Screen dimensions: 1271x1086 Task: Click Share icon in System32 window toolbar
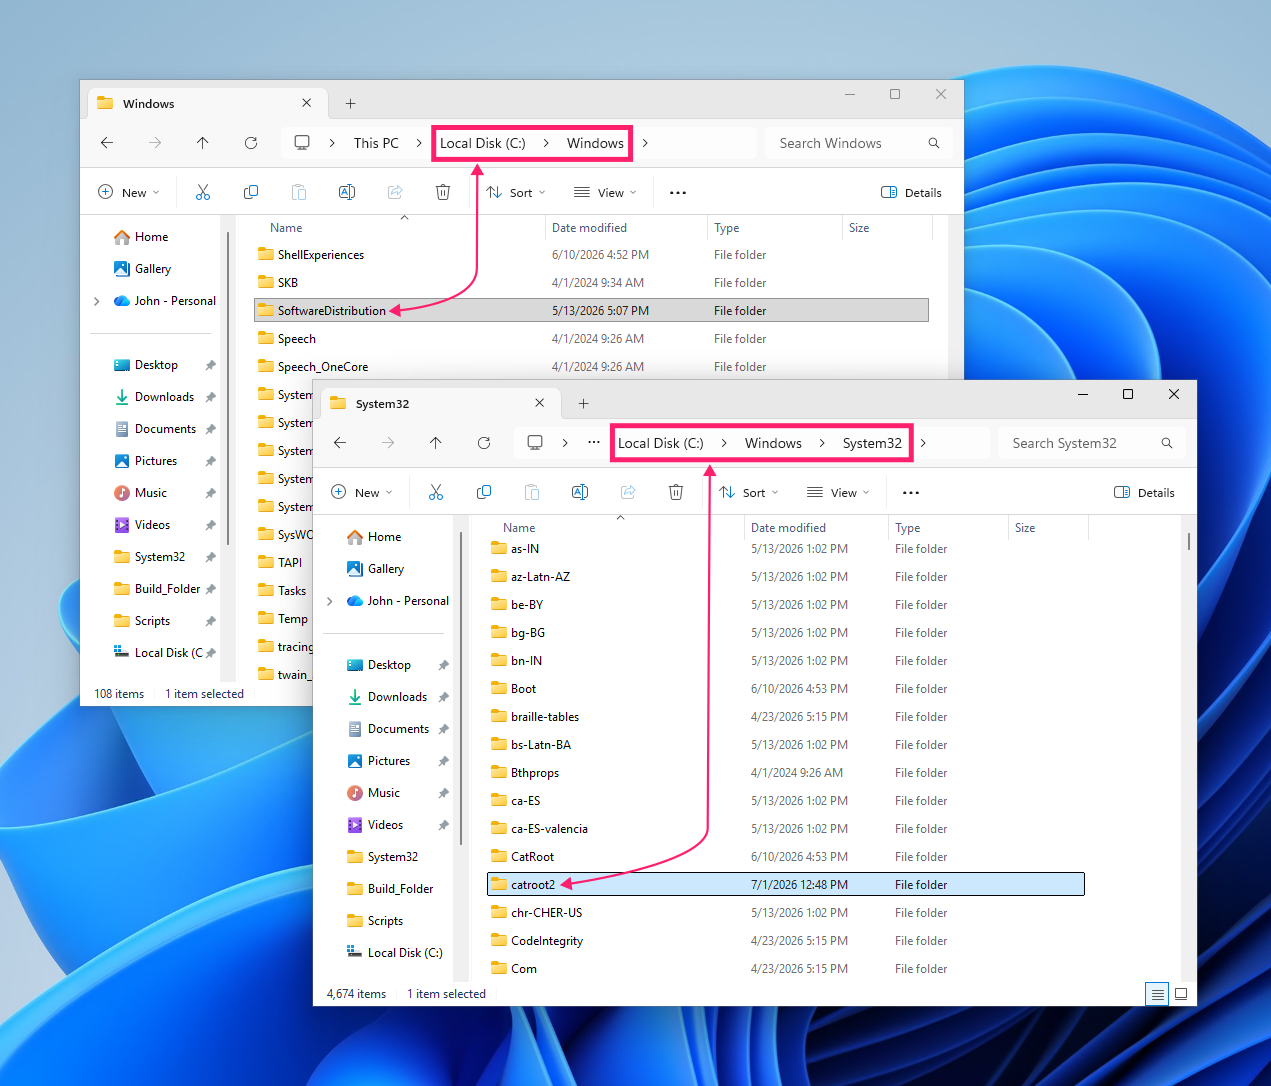628,492
